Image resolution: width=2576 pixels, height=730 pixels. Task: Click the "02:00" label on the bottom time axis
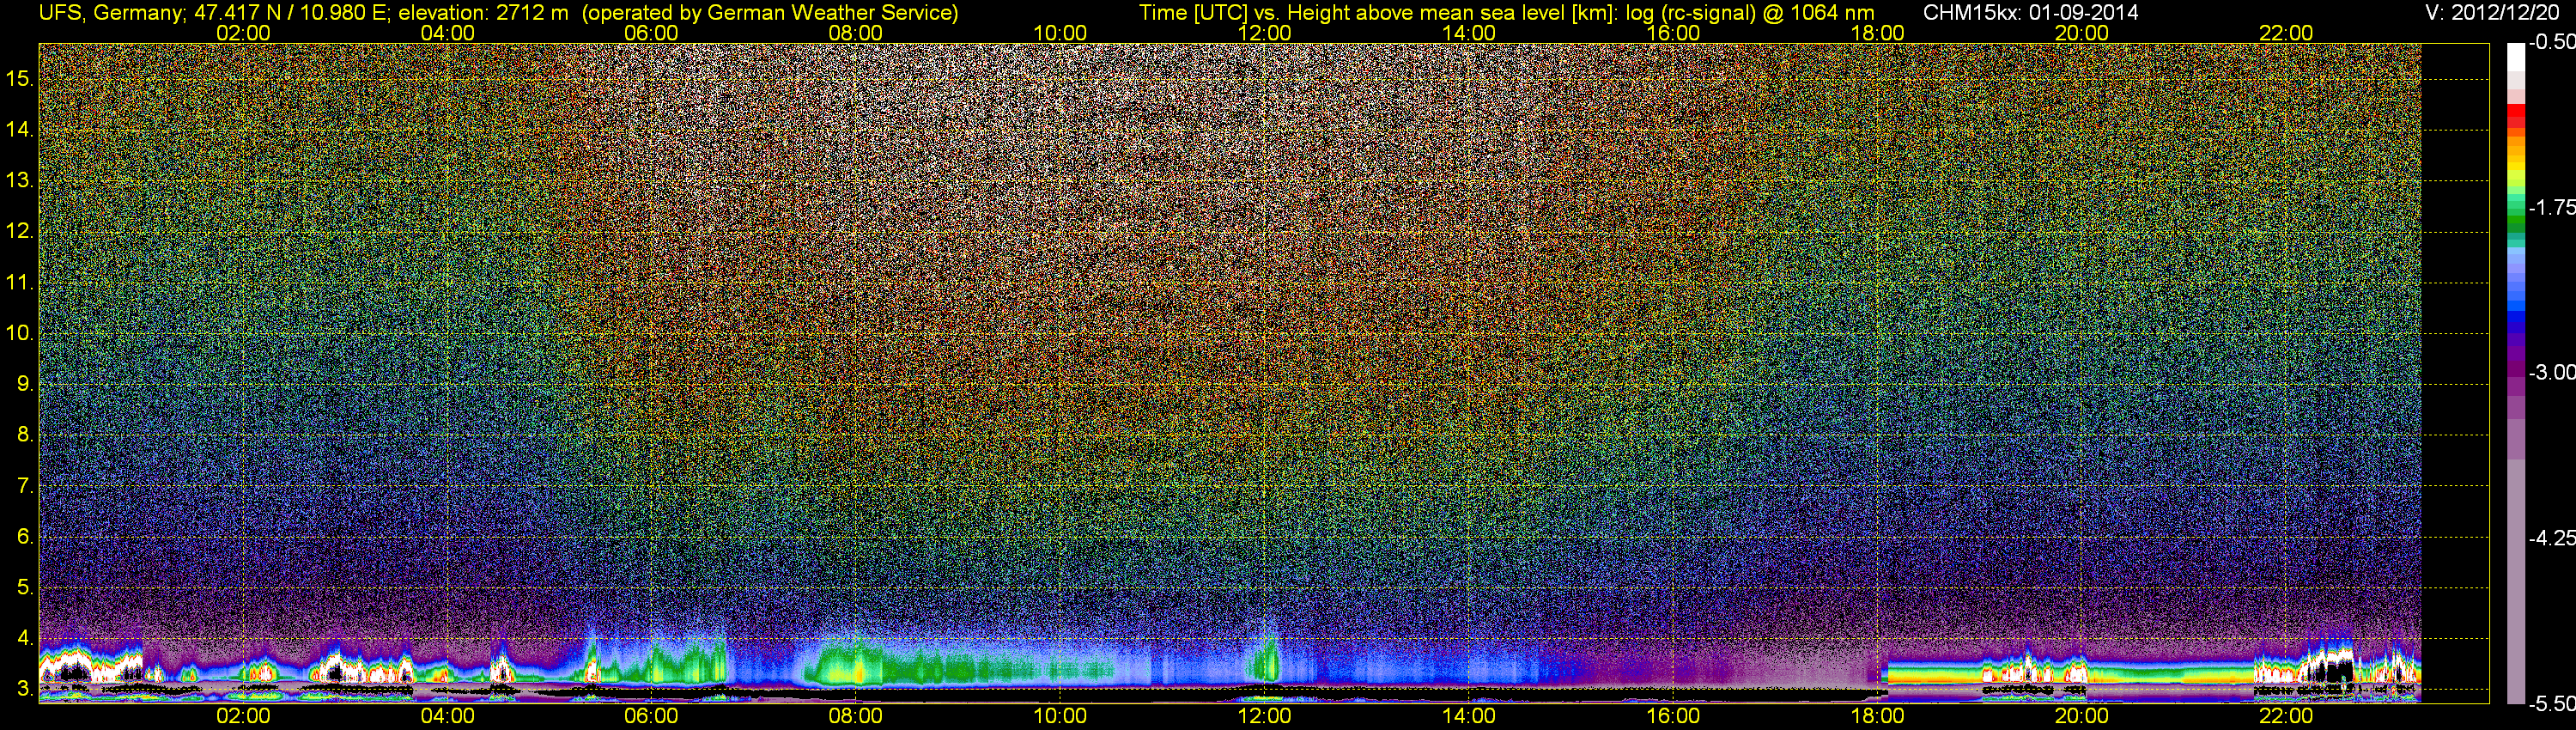point(243,716)
